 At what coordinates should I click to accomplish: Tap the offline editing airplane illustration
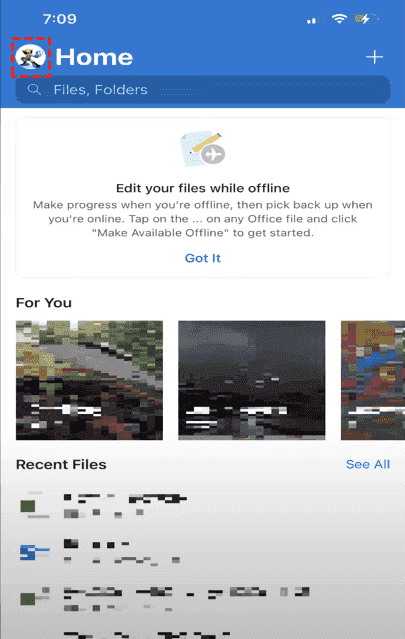pos(203,149)
